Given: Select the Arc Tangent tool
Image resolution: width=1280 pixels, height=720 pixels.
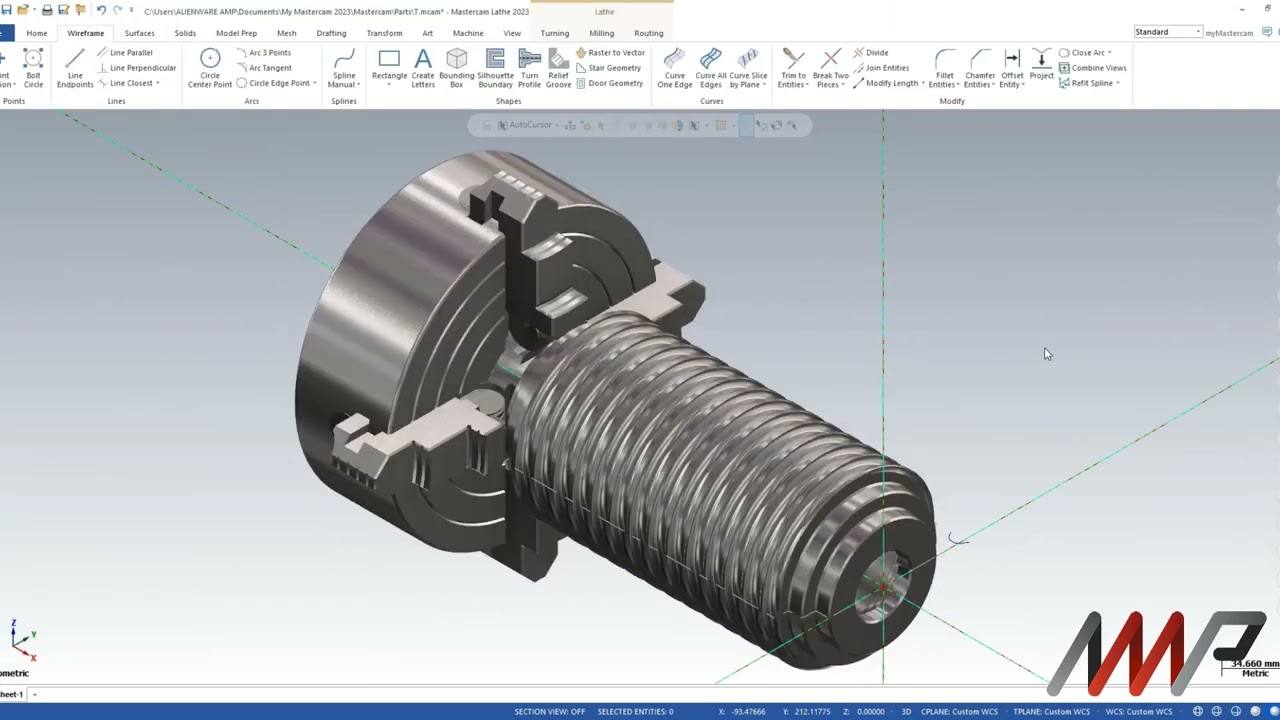Looking at the screenshot, I should pos(263,68).
